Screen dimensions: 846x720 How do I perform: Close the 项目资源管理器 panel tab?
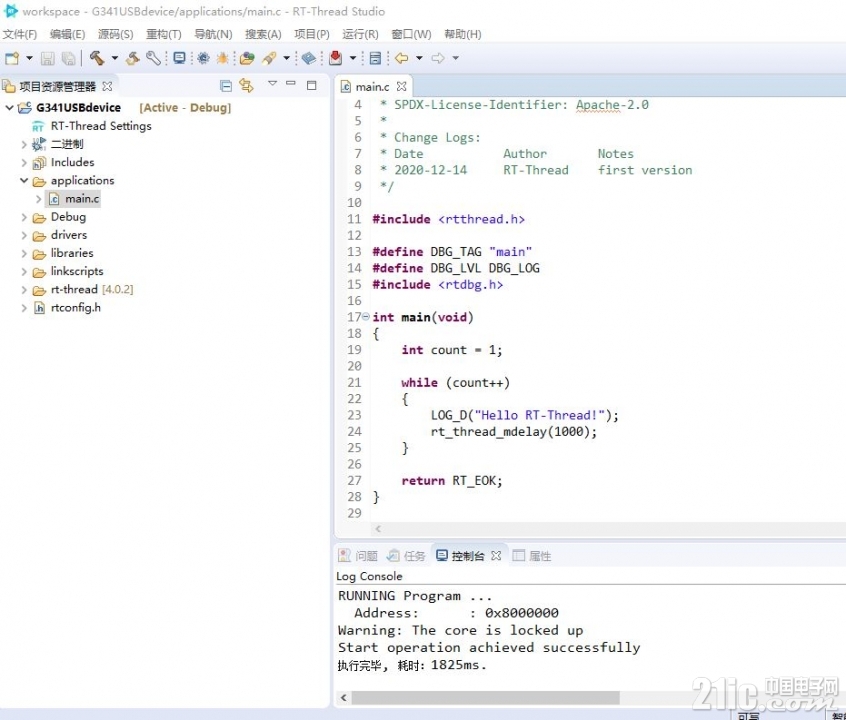point(107,86)
